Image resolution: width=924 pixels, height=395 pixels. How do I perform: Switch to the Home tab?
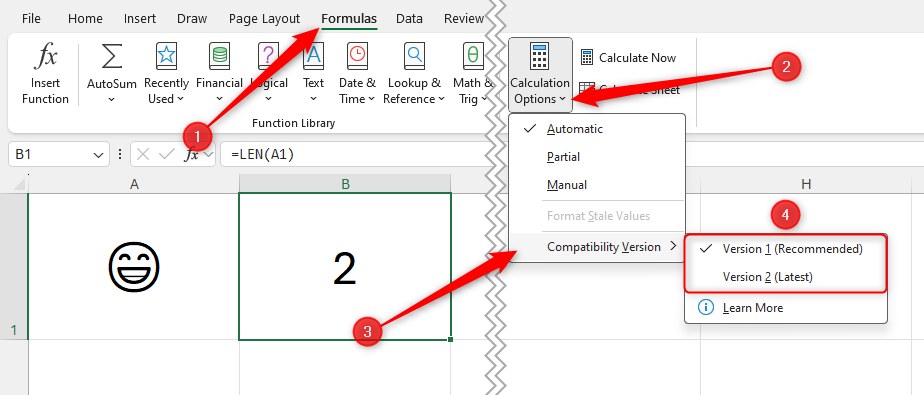pyautogui.click(x=85, y=18)
